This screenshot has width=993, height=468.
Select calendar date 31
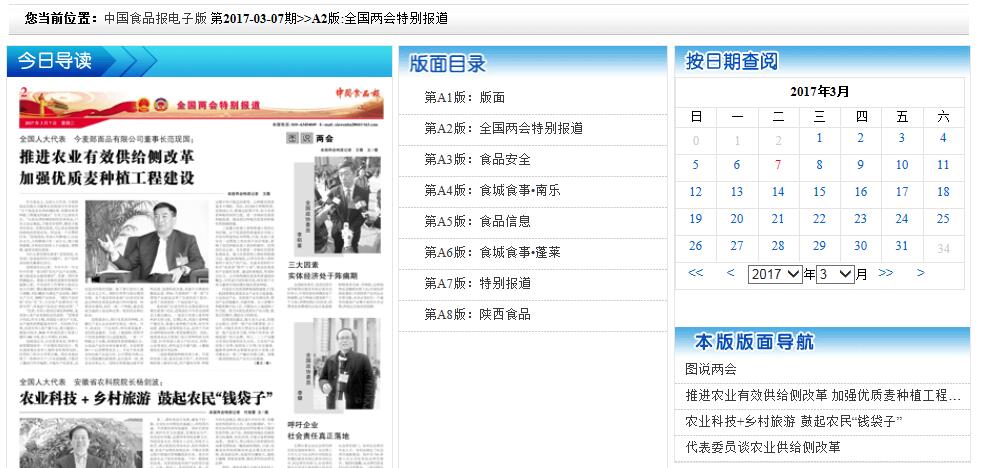click(902, 246)
